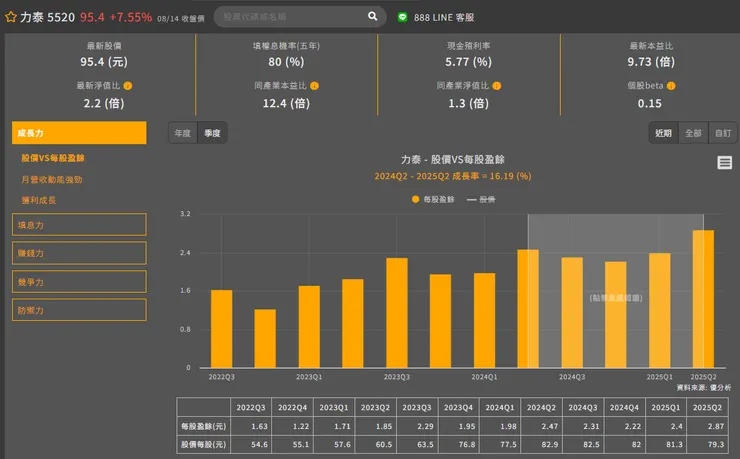Click table cell 54.6 share price

(x=251, y=444)
